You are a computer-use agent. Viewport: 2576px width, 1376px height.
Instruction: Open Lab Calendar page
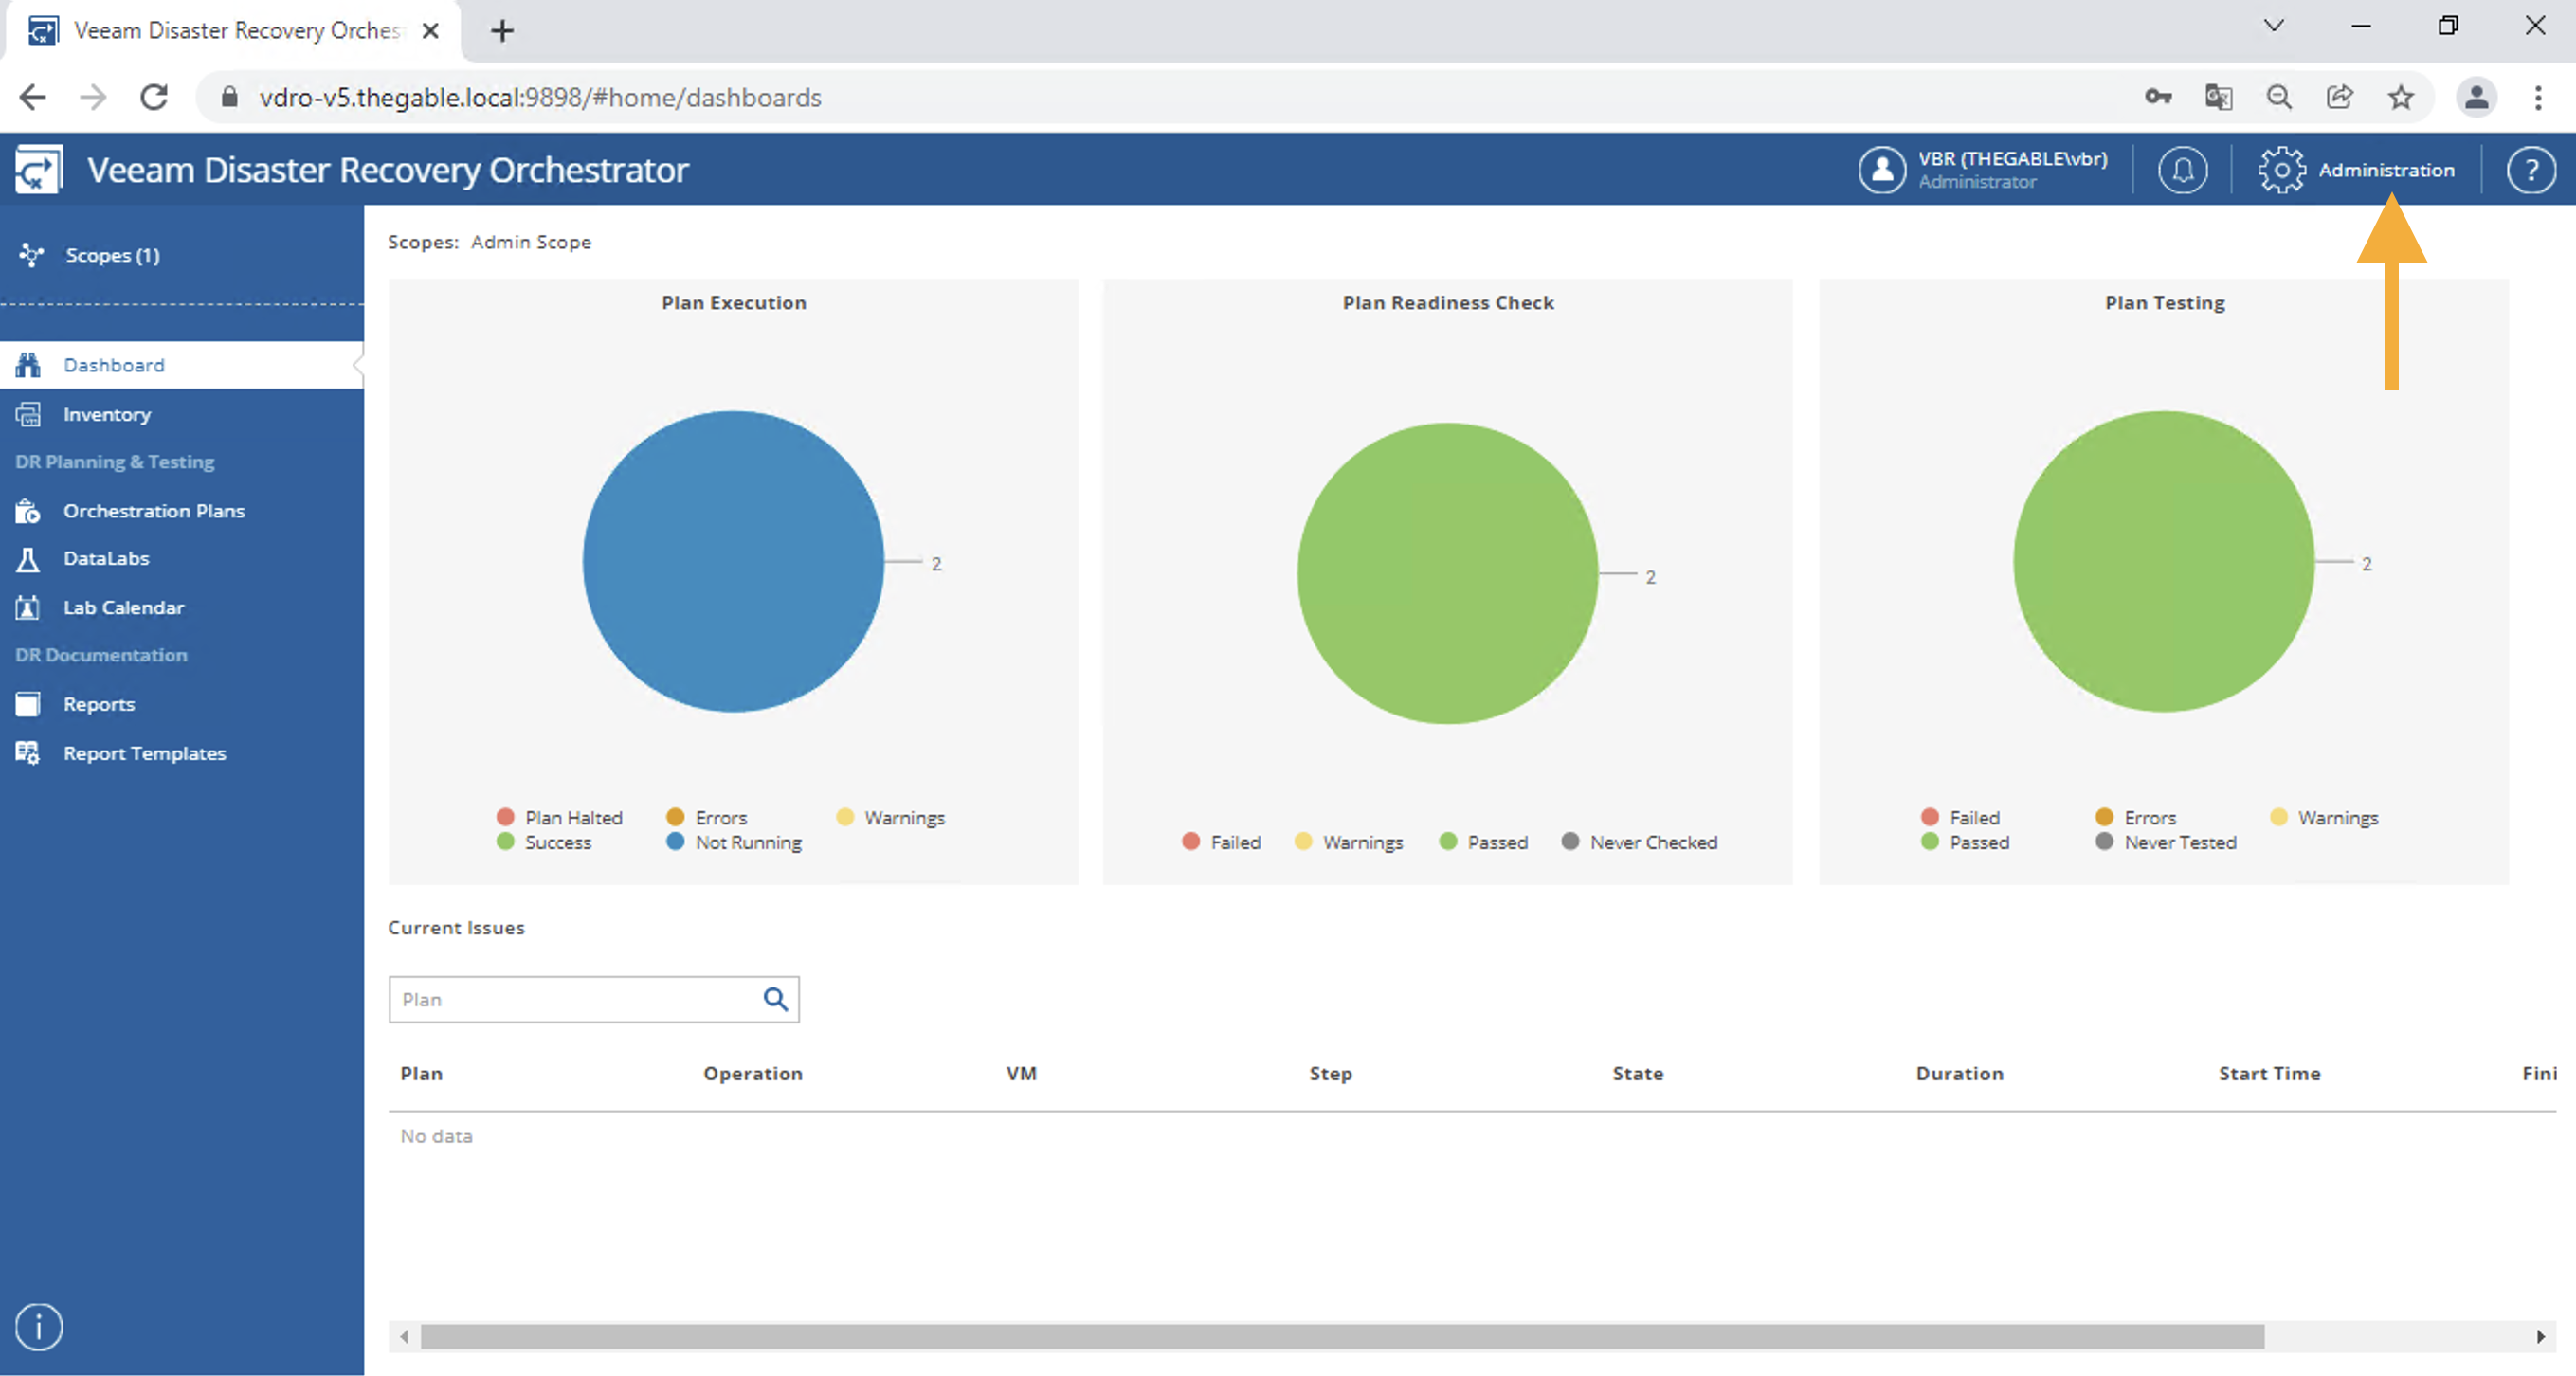pyautogui.click(x=124, y=607)
